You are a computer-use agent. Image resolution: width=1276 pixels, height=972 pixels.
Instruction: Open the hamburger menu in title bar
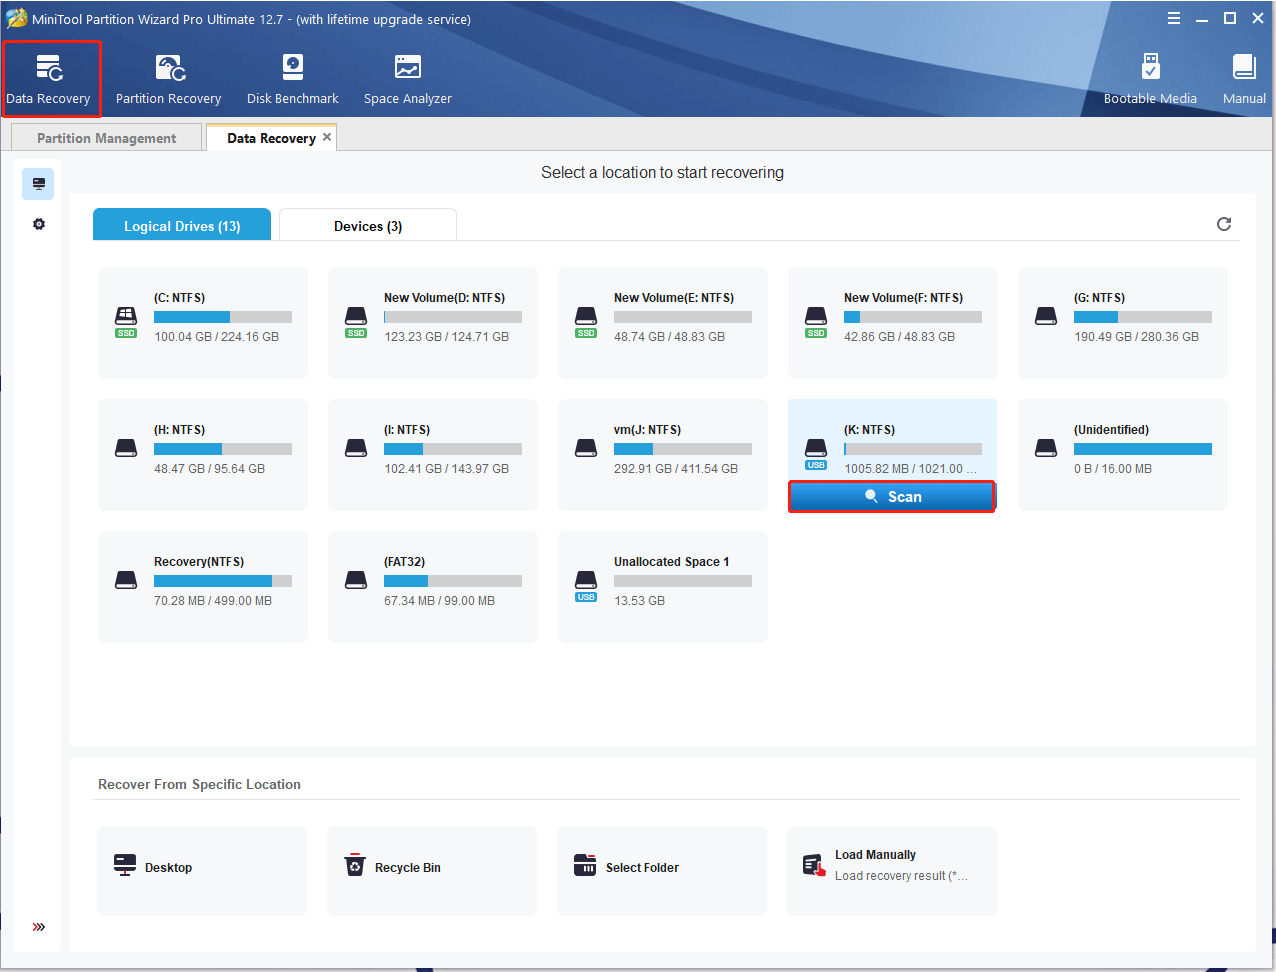(x=1174, y=18)
